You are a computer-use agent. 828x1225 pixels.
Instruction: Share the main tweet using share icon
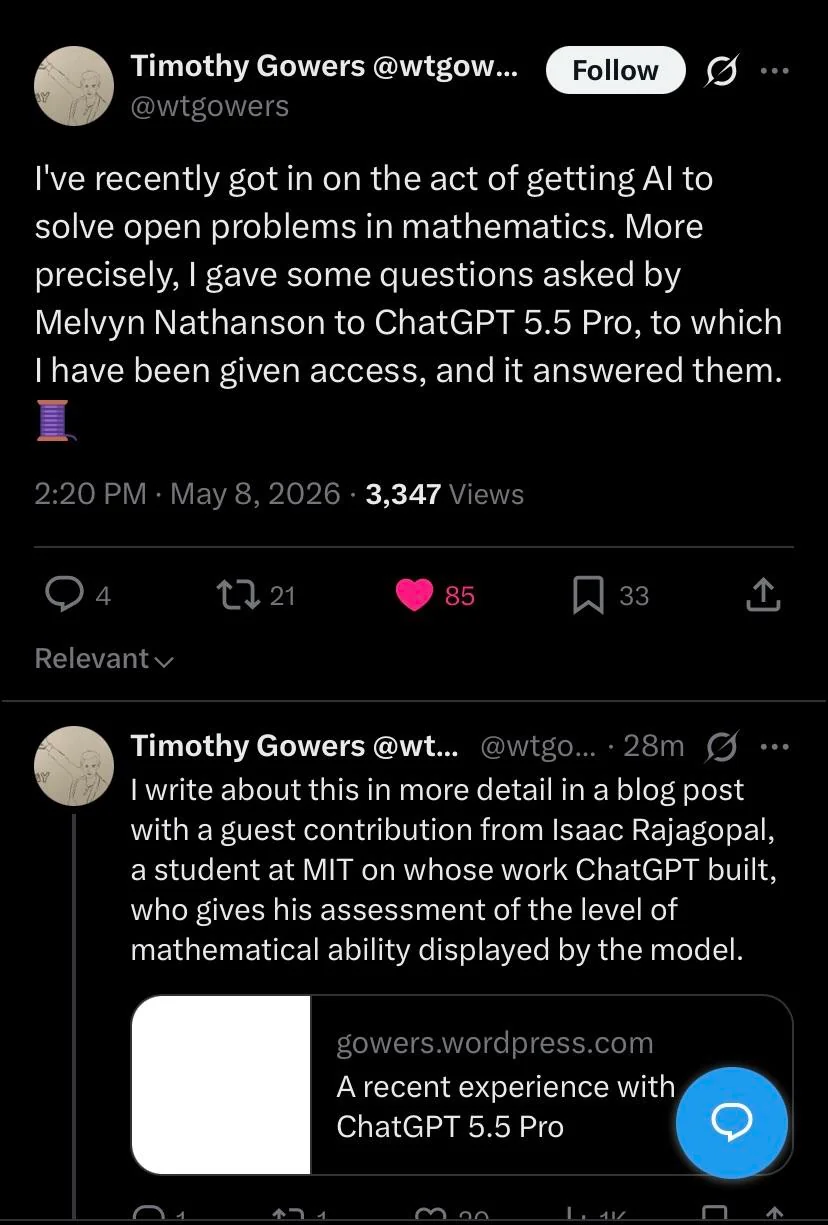tap(762, 595)
